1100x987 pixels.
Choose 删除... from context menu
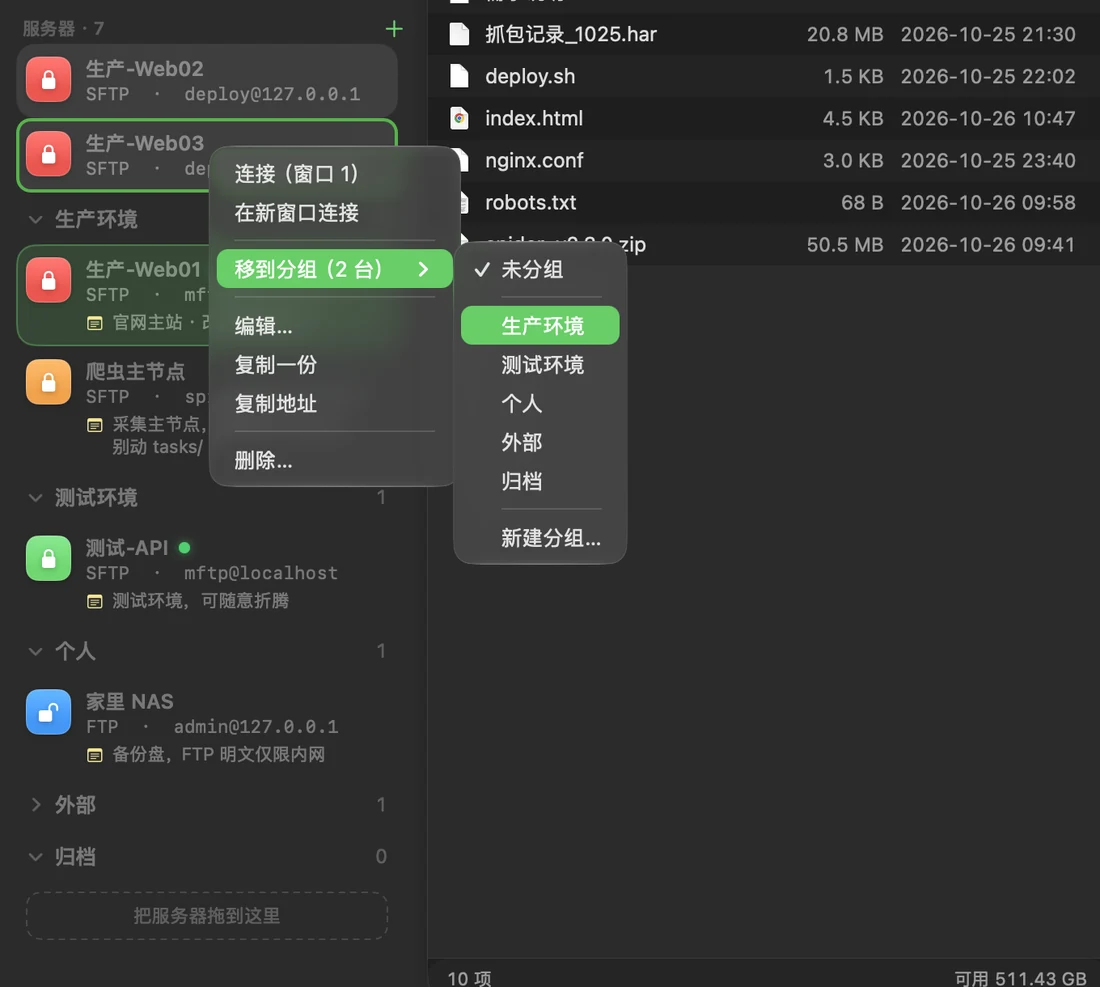pyautogui.click(x=334, y=461)
